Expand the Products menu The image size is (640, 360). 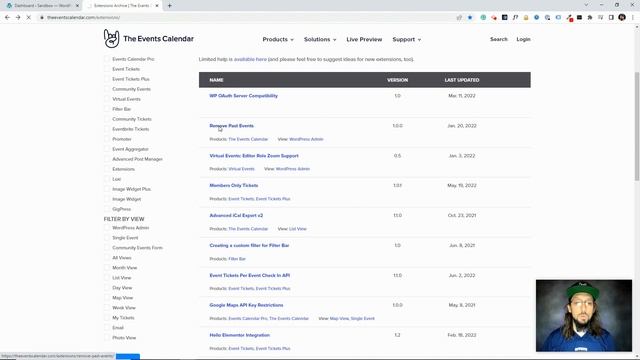tap(278, 40)
